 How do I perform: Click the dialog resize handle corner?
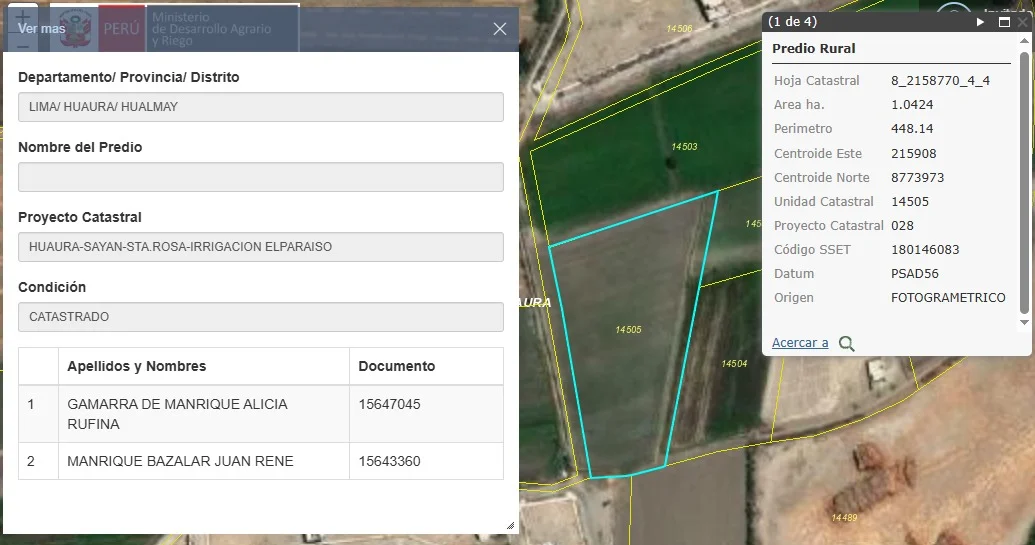(x=510, y=525)
